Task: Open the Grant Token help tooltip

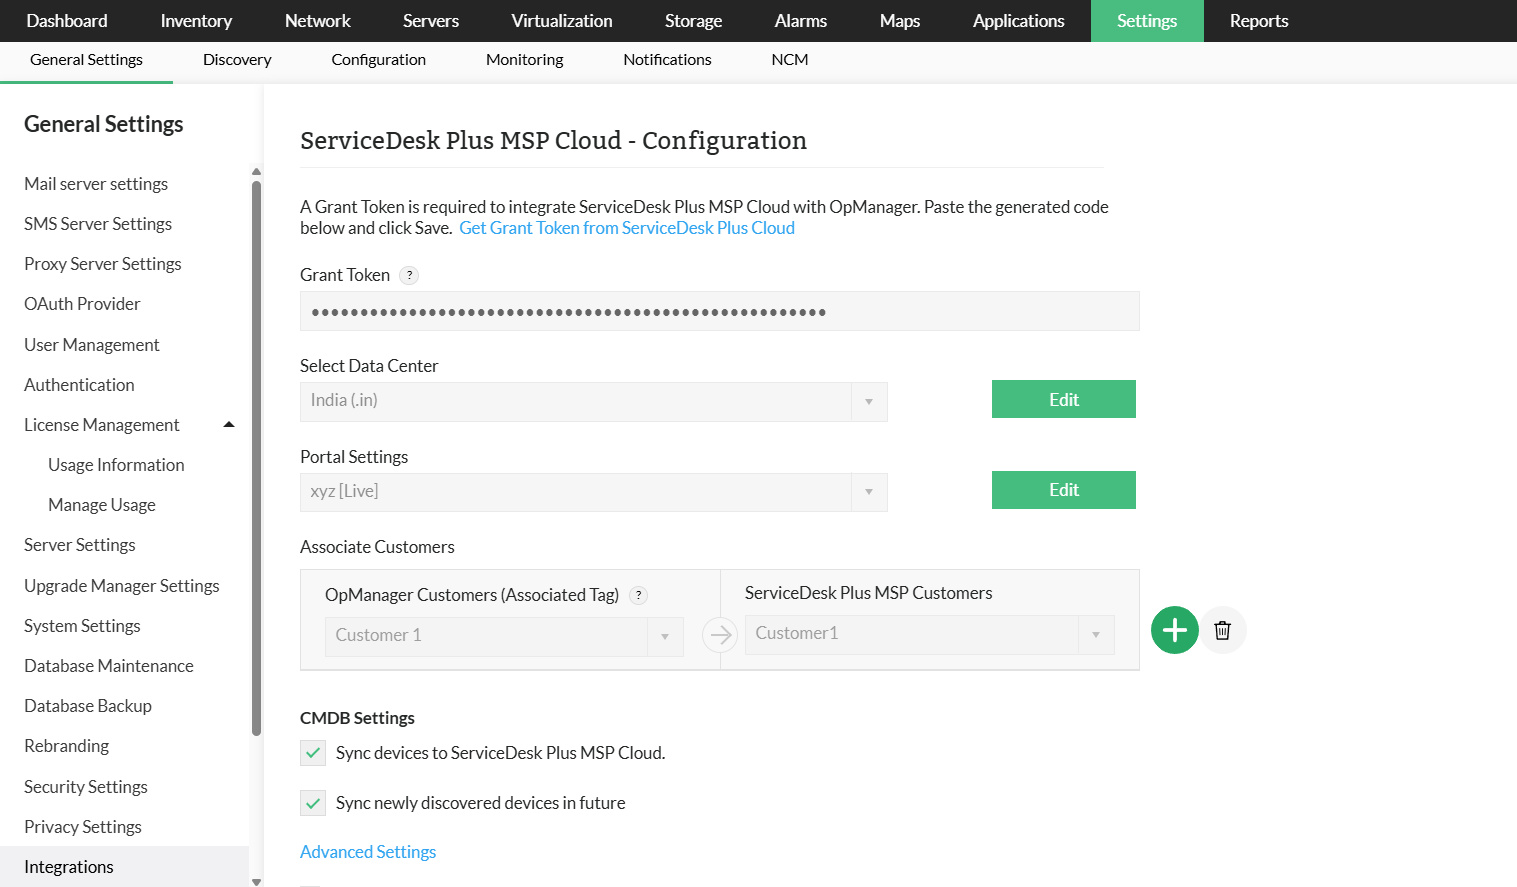Action: [x=408, y=275]
